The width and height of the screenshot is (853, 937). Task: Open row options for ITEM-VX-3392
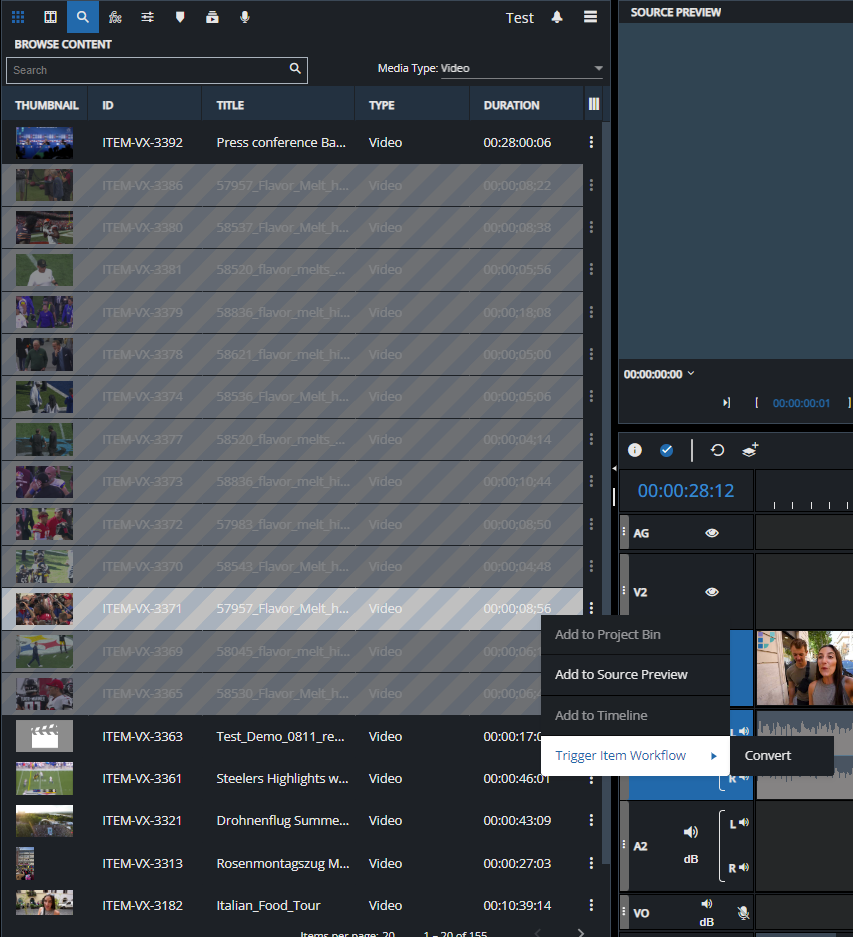pyautogui.click(x=591, y=142)
